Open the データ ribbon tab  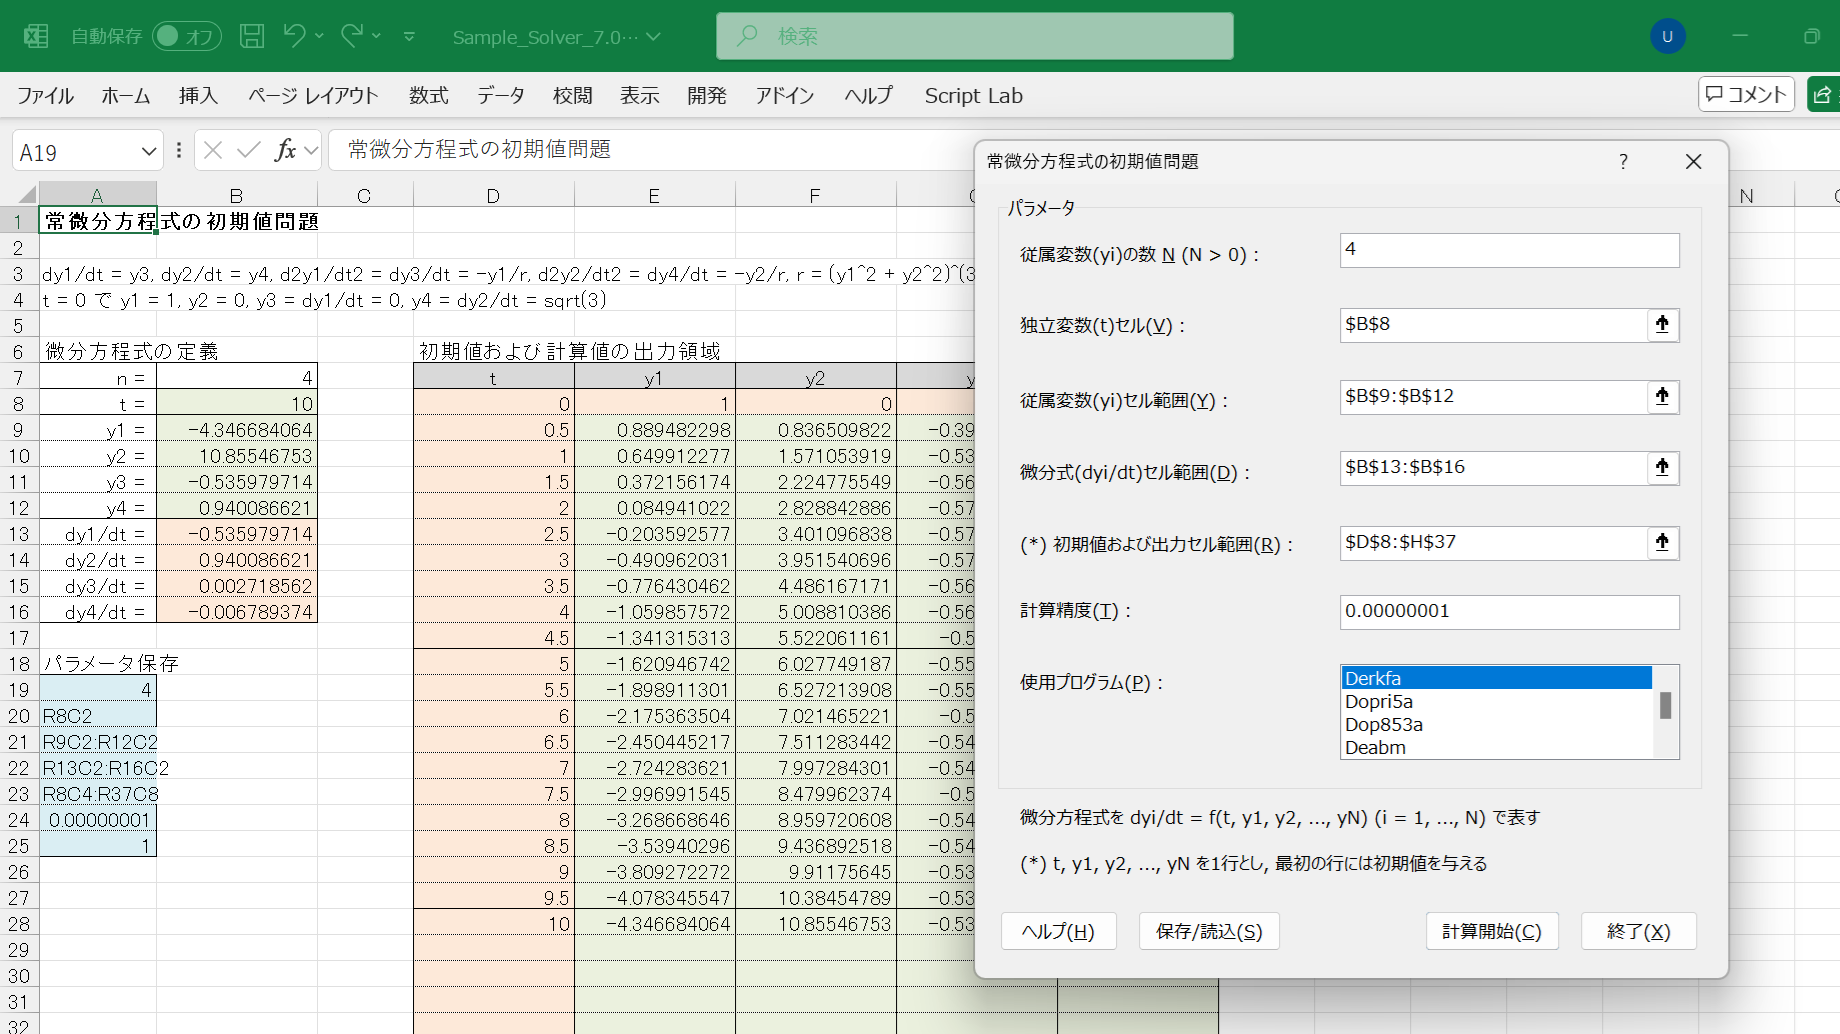click(x=500, y=96)
